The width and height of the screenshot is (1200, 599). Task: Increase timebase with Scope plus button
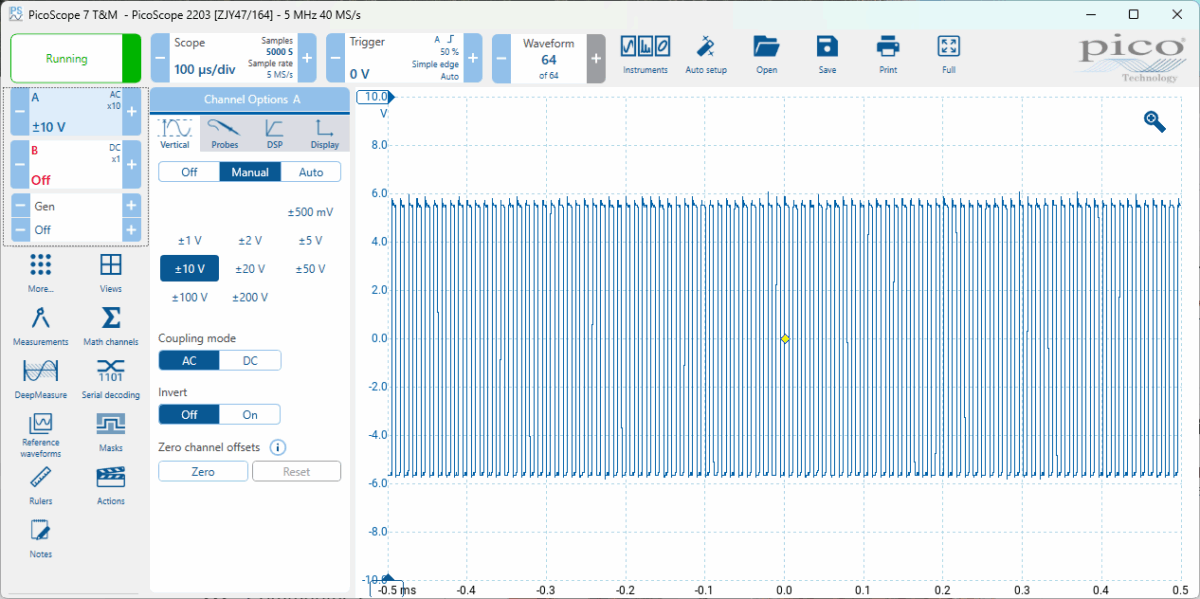307,58
